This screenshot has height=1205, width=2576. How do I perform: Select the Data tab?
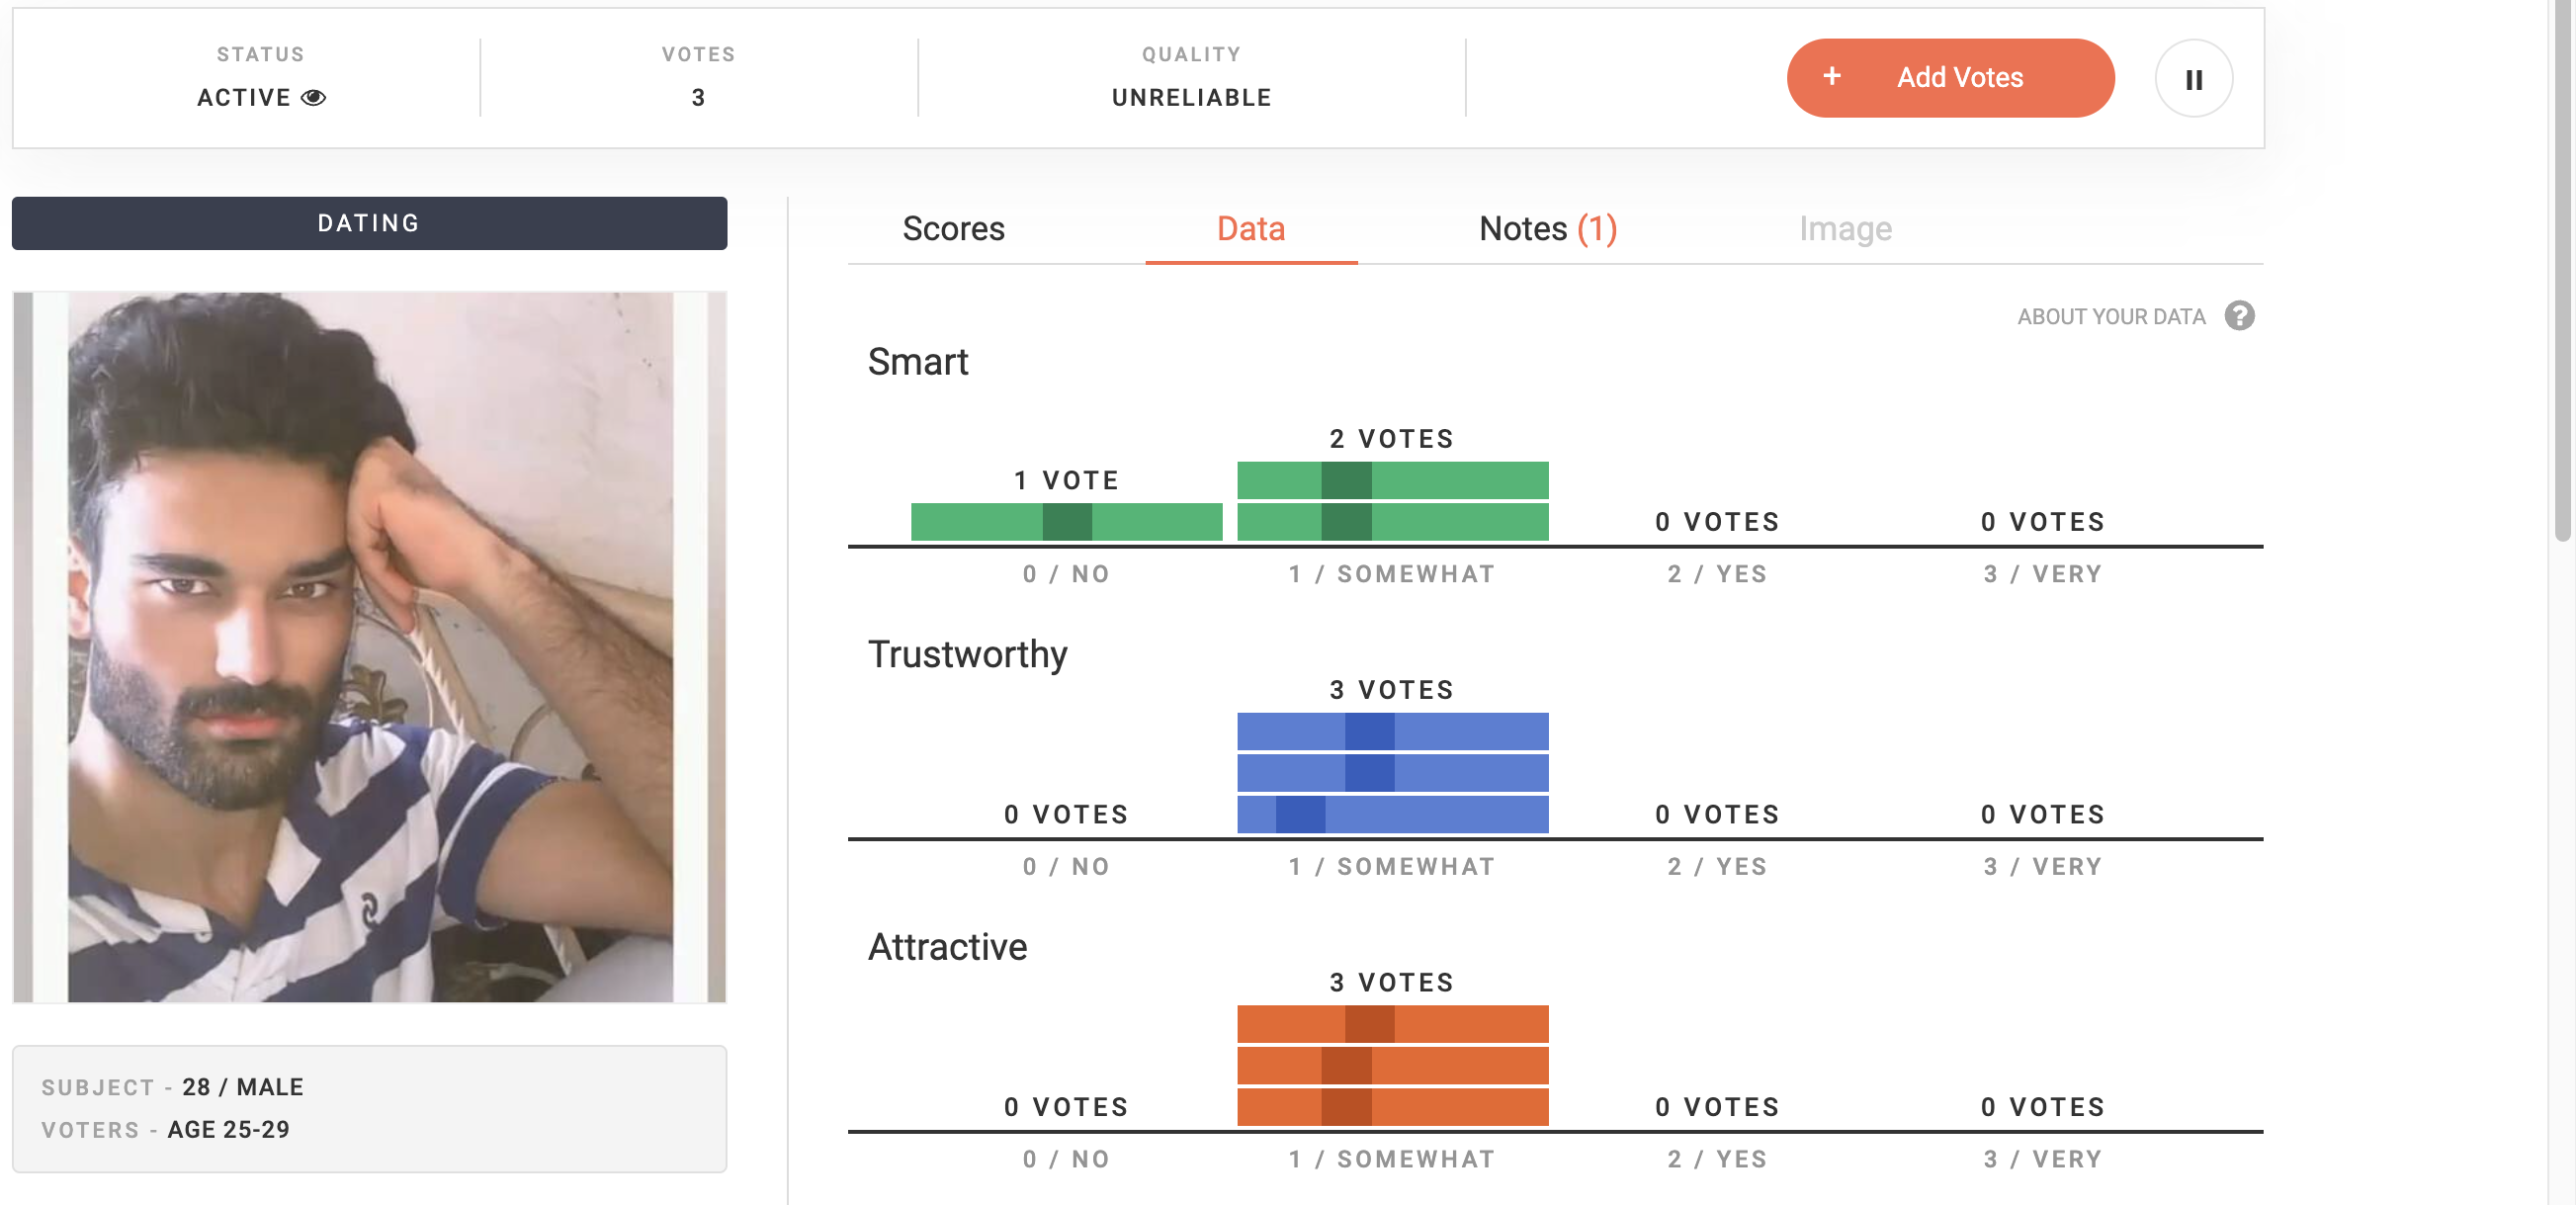[x=1251, y=229]
